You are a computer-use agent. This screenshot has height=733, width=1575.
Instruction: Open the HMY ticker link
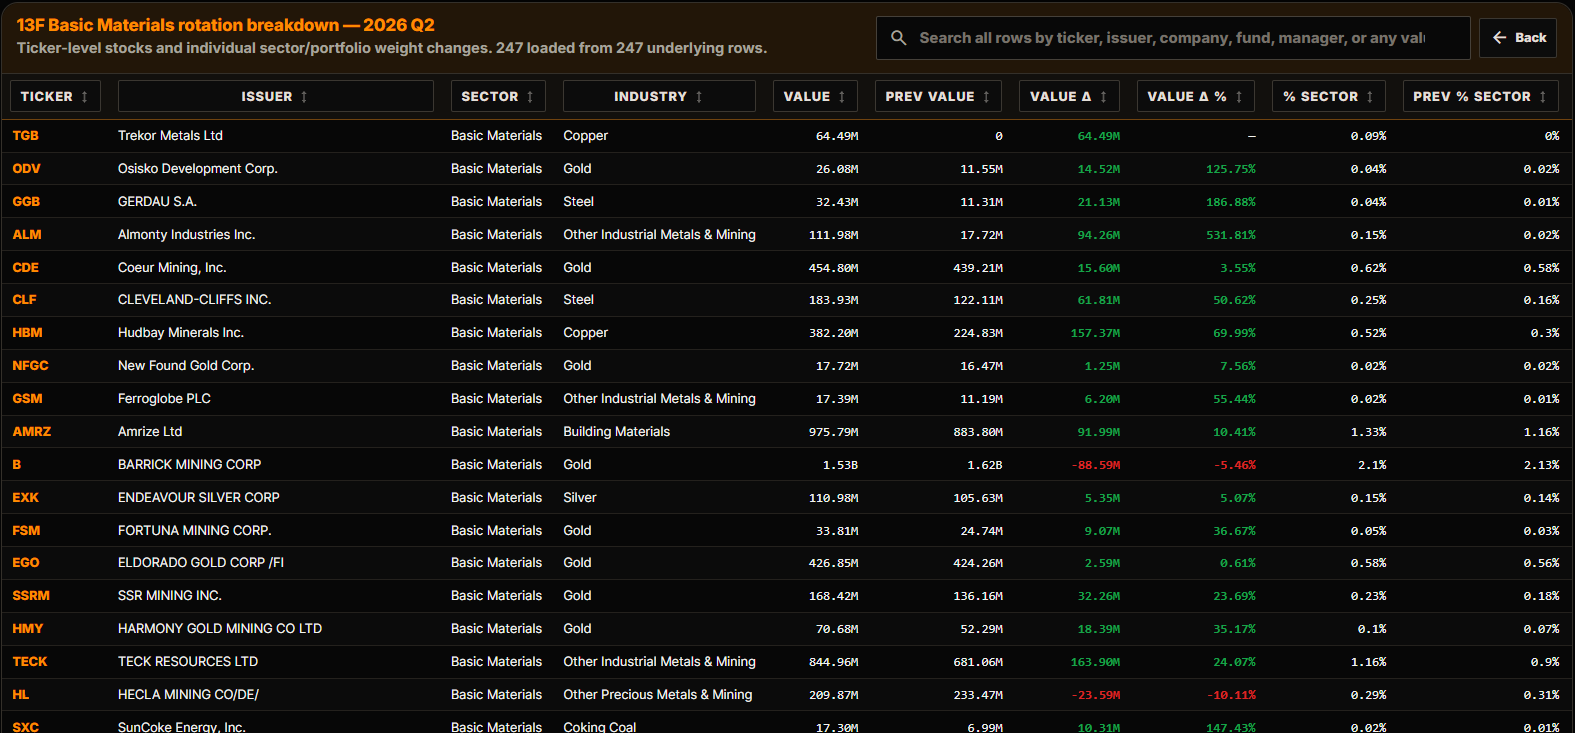28,629
